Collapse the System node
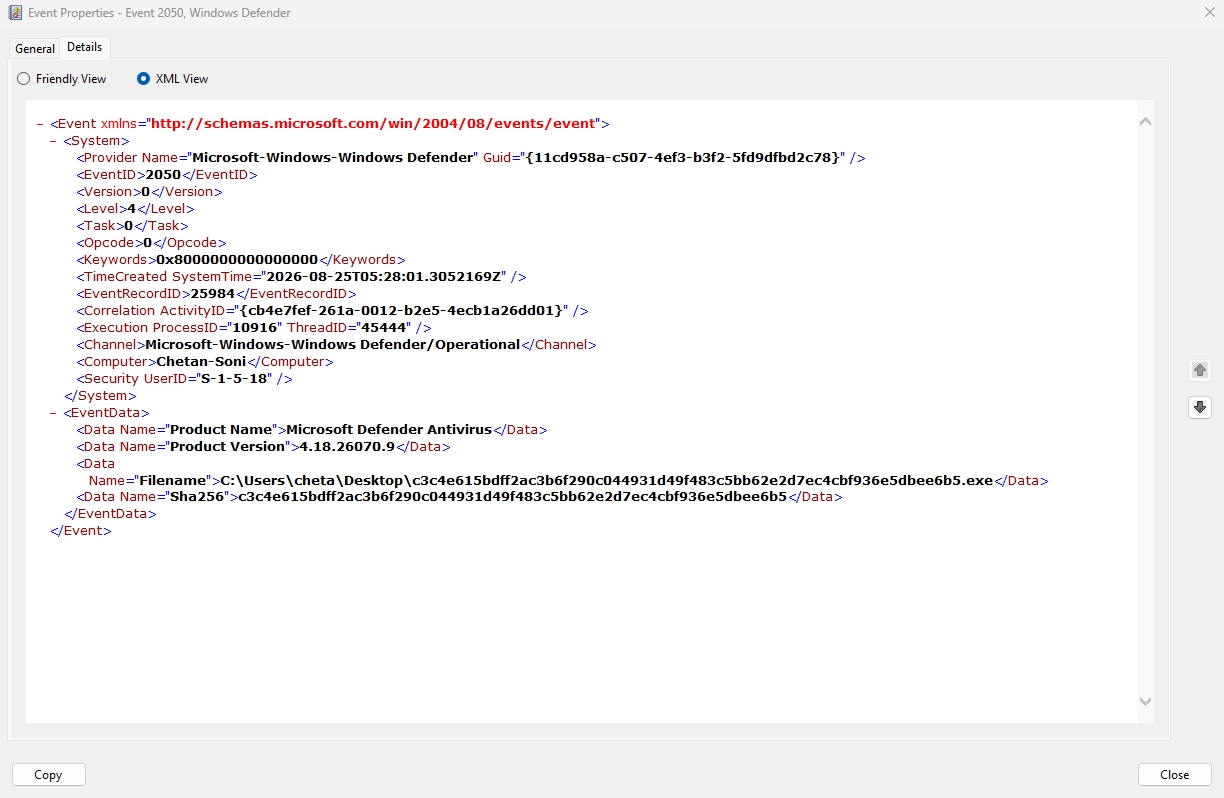This screenshot has width=1224, height=798. point(53,141)
